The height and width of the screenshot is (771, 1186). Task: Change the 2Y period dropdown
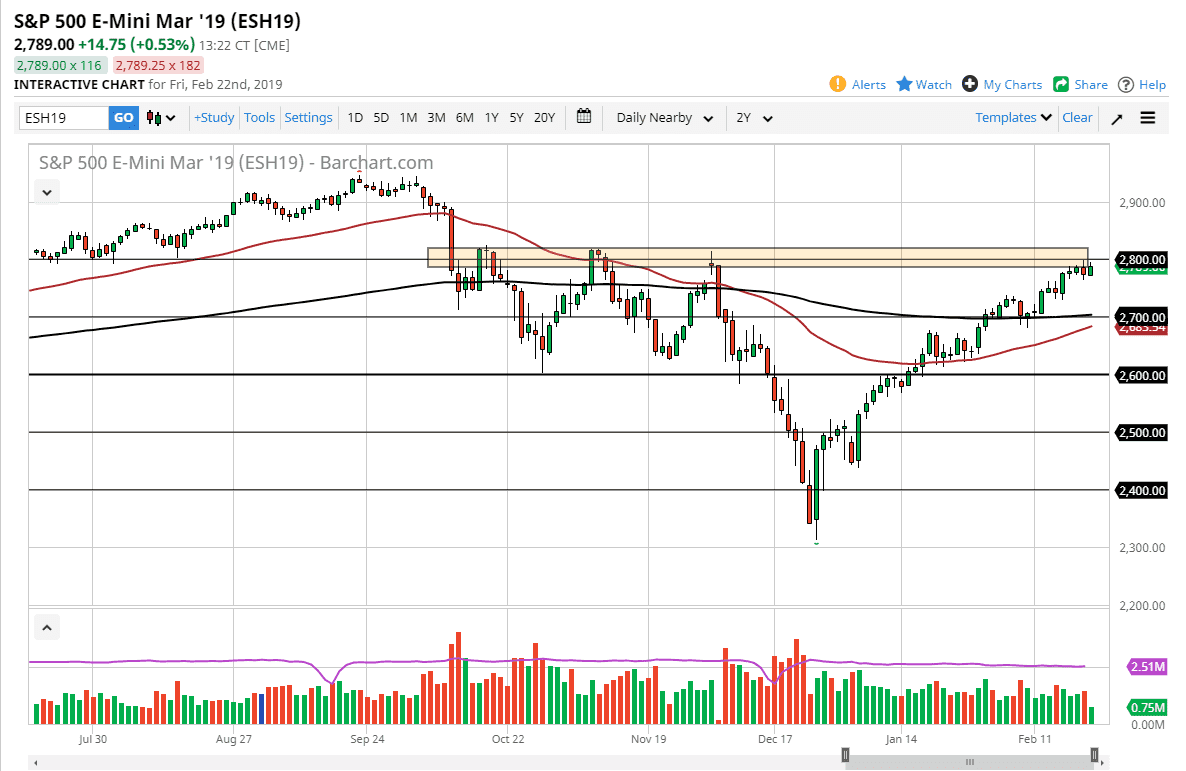pyautogui.click(x=753, y=117)
